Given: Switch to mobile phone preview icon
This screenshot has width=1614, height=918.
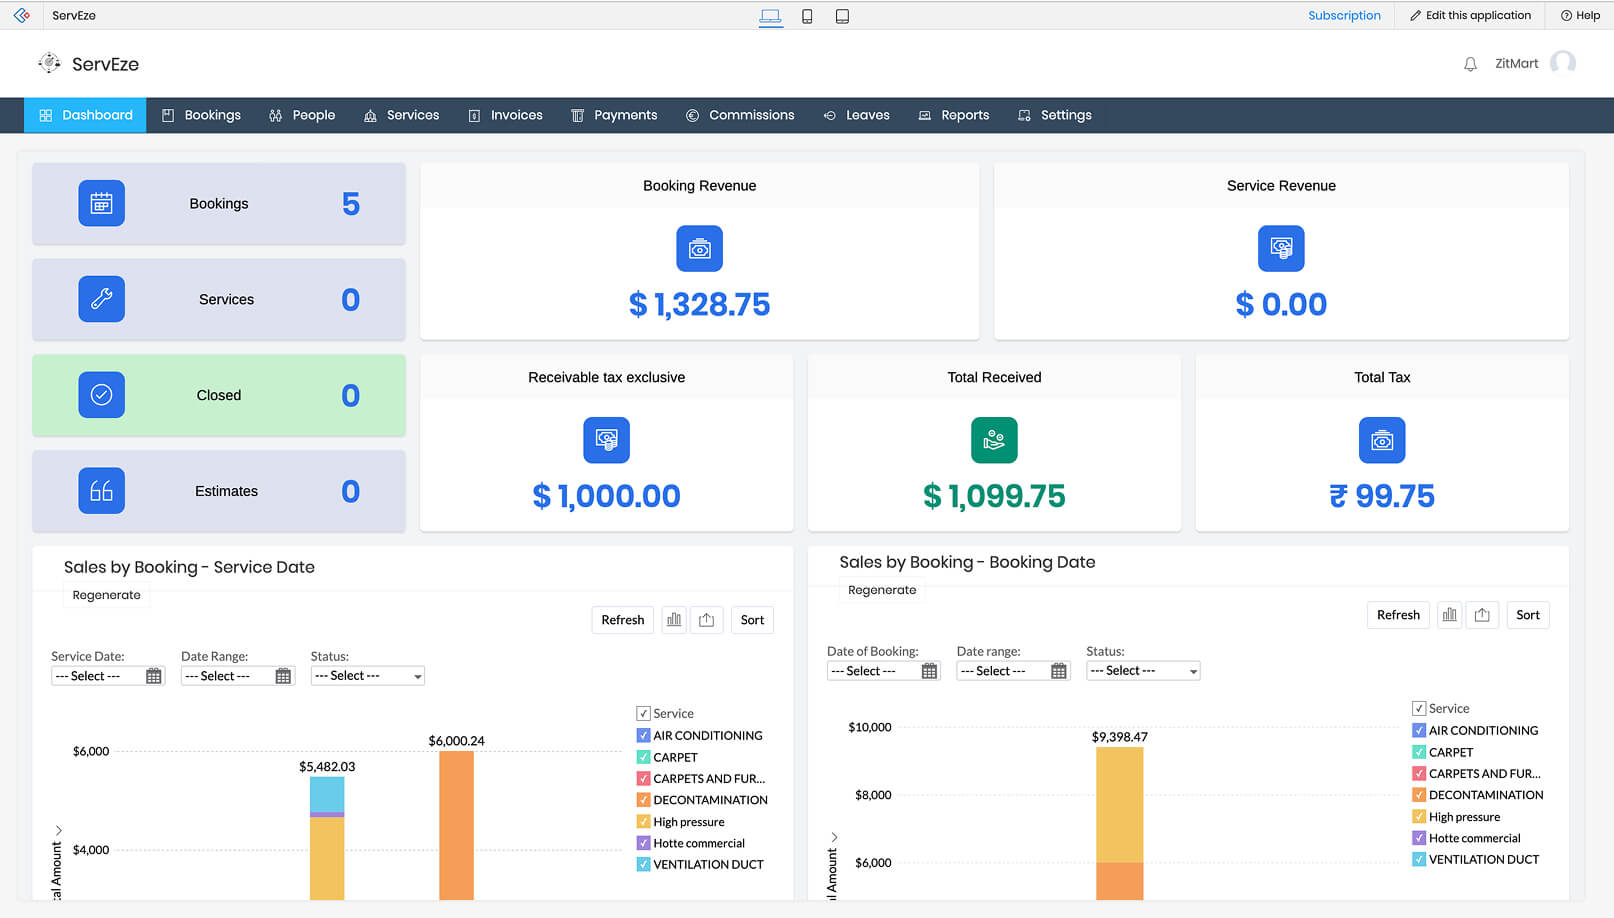Looking at the screenshot, I should pyautogui.click(x=807, y=16).
